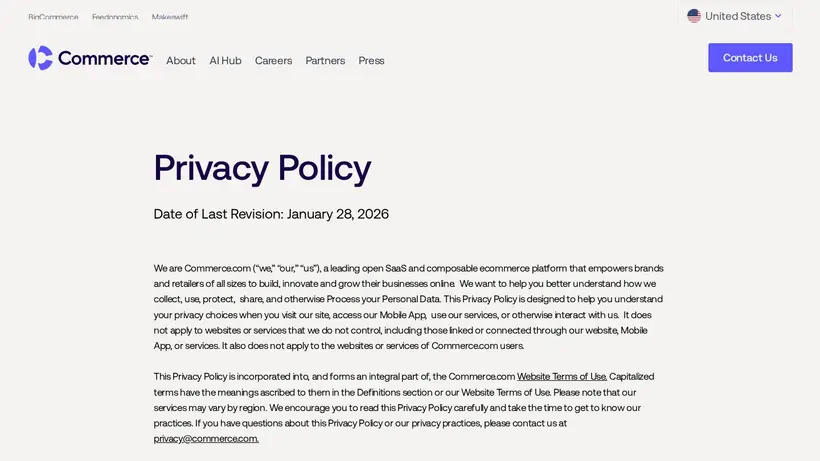820x461 pixels.
Task: Open the BigCommerce top link
Action: 53,17
